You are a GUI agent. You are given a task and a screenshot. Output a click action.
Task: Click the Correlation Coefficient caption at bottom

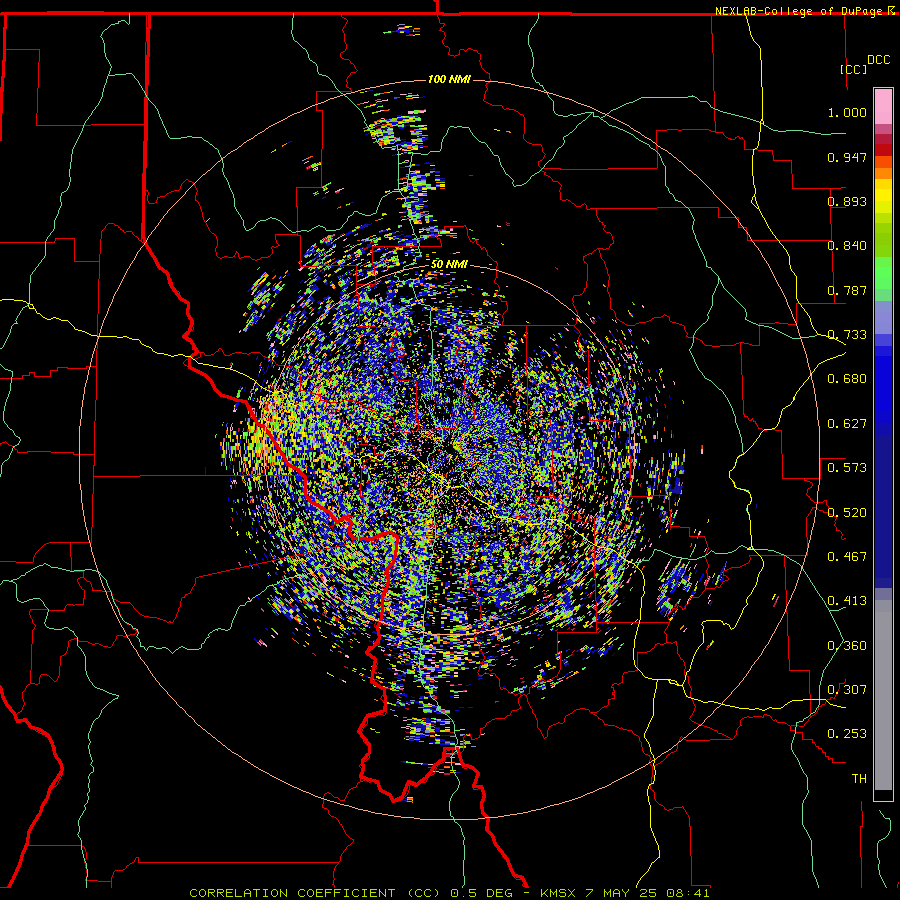[449, 893]
